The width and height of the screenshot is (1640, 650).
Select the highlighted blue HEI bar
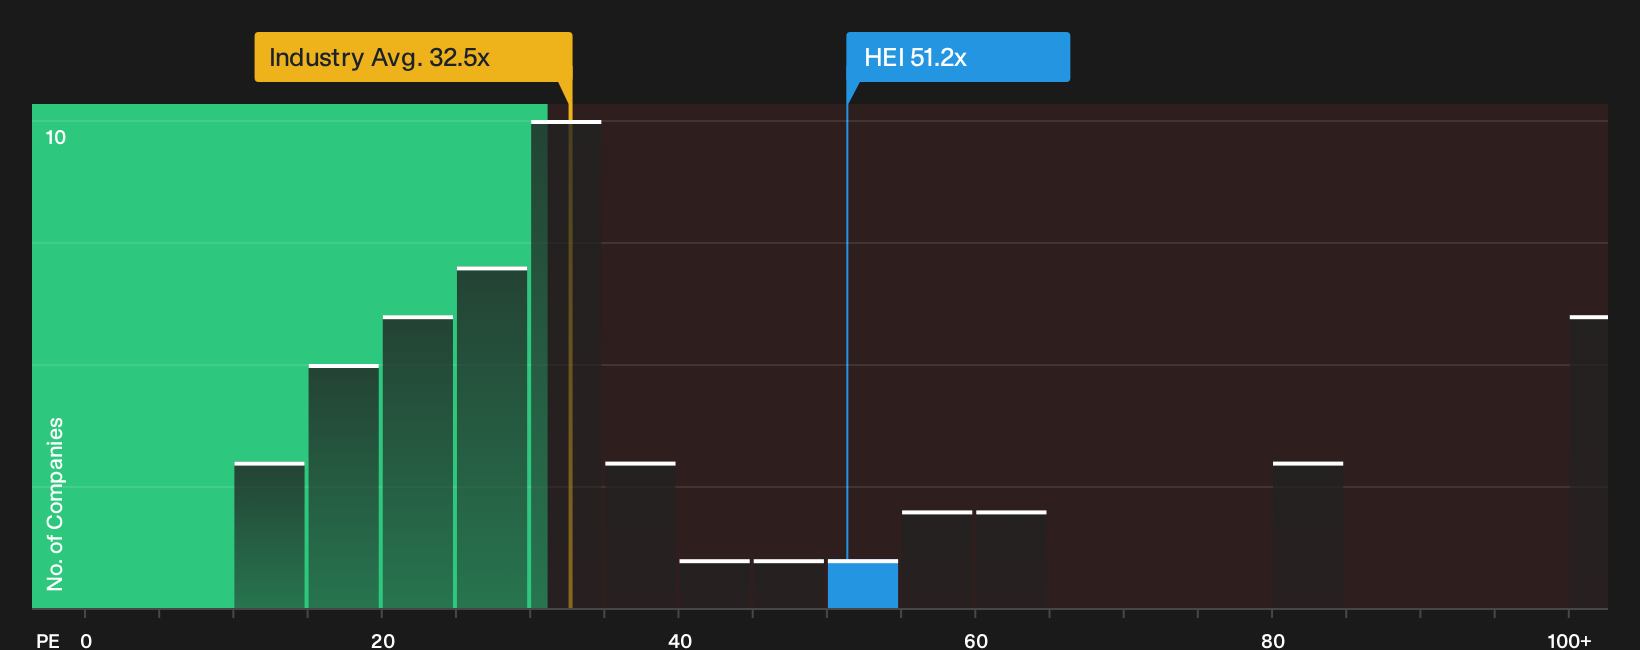coord(863,584)
